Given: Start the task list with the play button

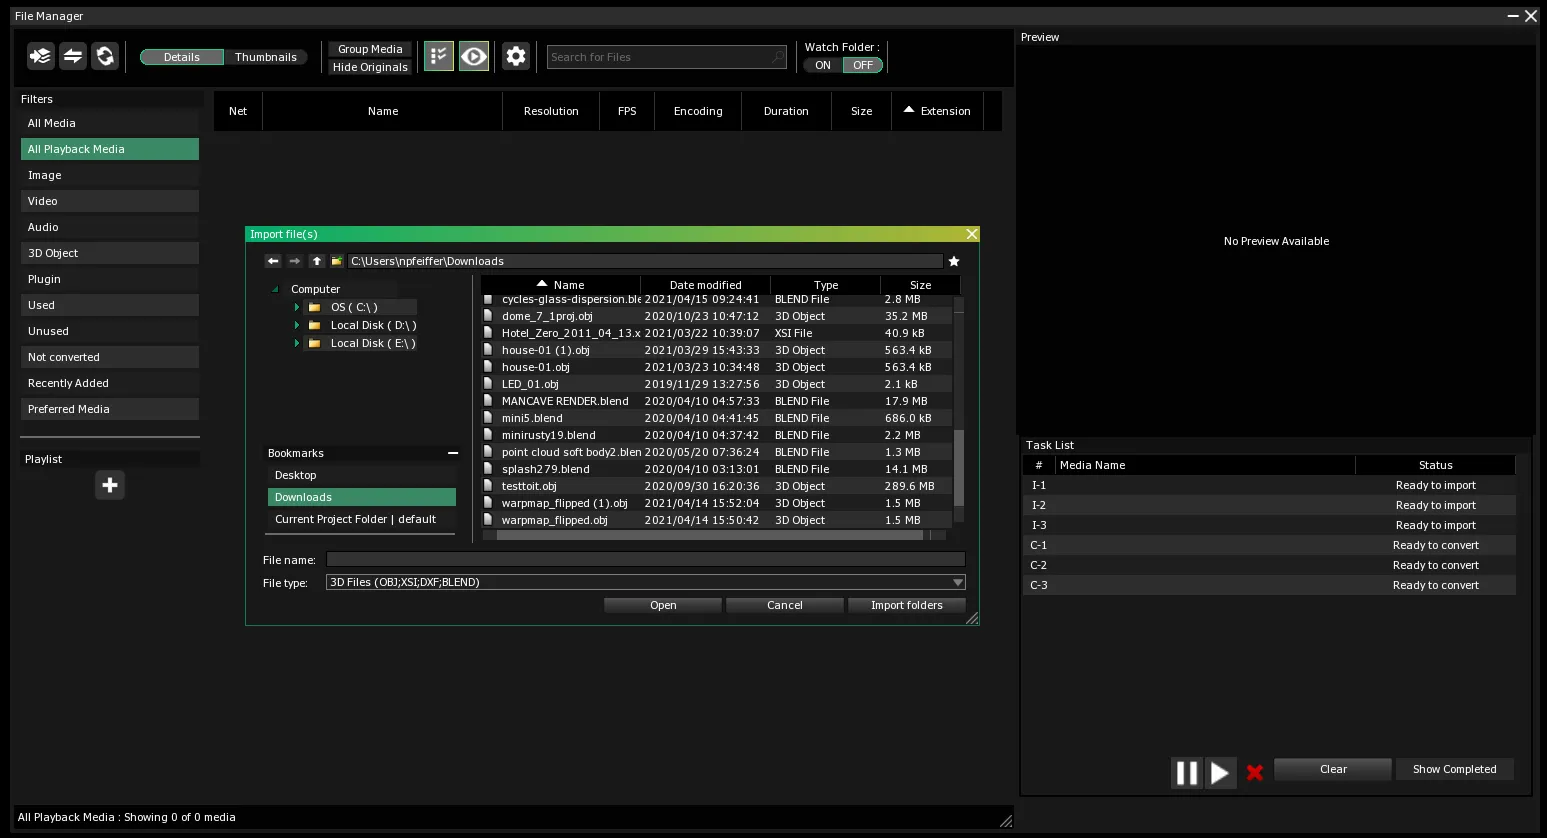Looking at the screenshot, I should coord(1220,772).
